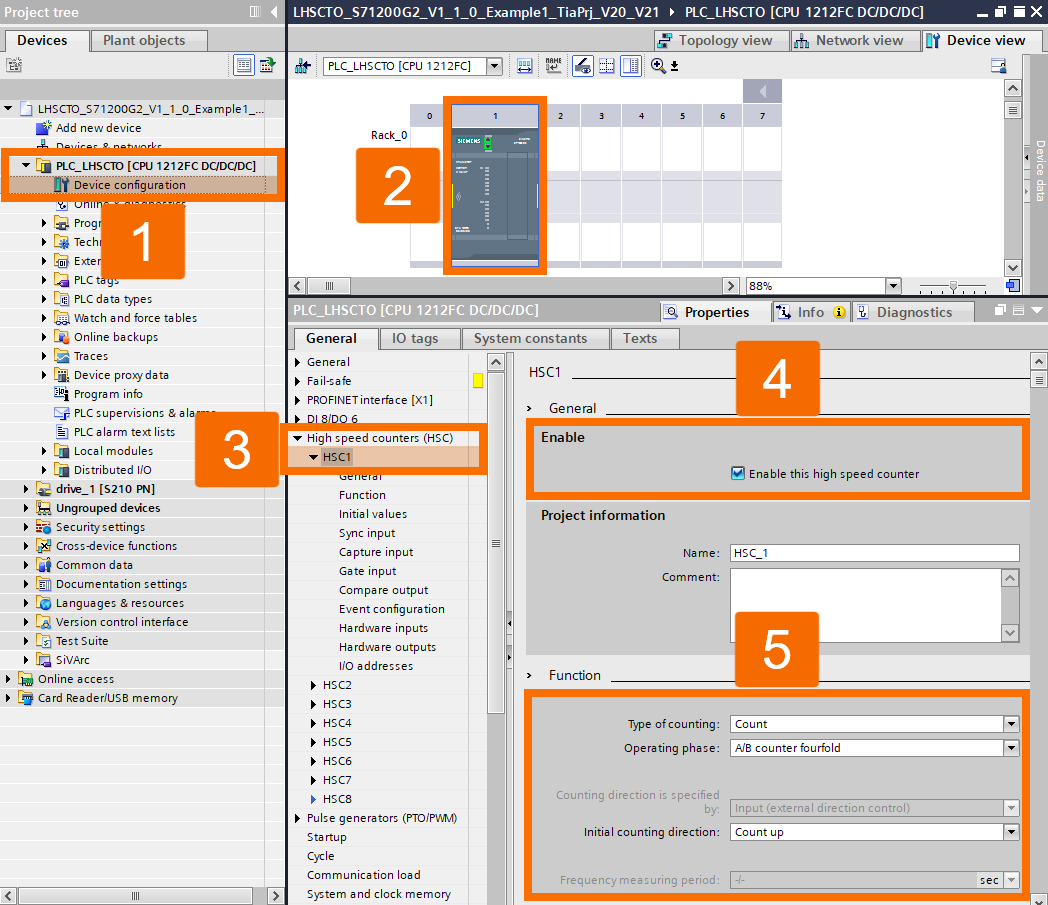
Task: Open Operating phase dropdown
Action: (x=1011, y=748)
